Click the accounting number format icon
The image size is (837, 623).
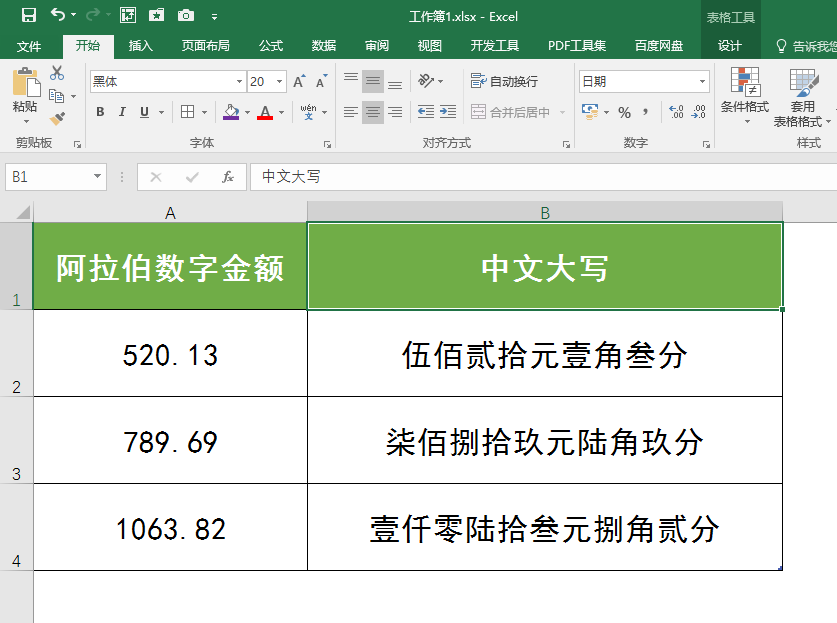pos(589,112)
